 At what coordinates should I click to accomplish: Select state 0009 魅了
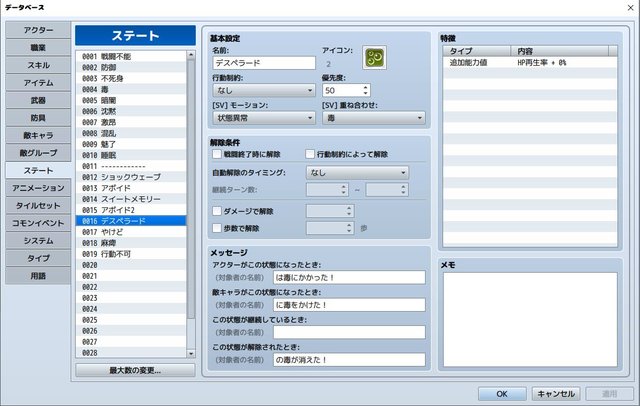point(131,144)
